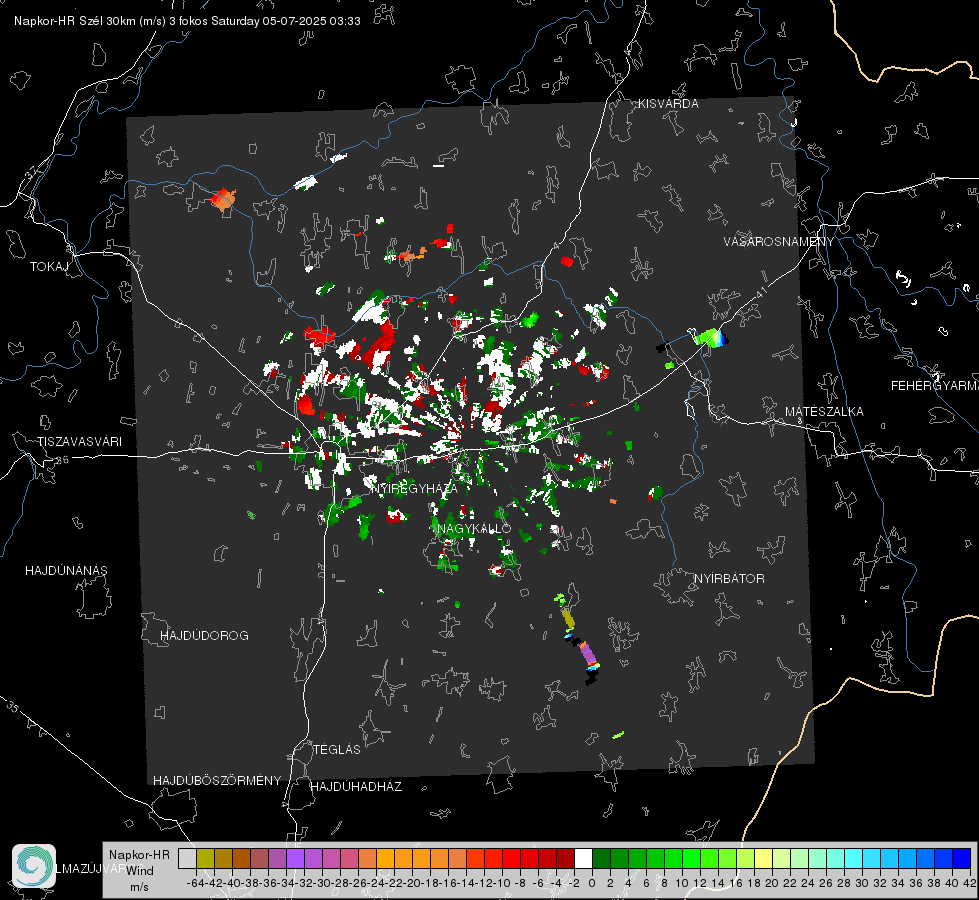Click the TISZAVASVÁRI label
979x900 pixels.
coord(79,442)
